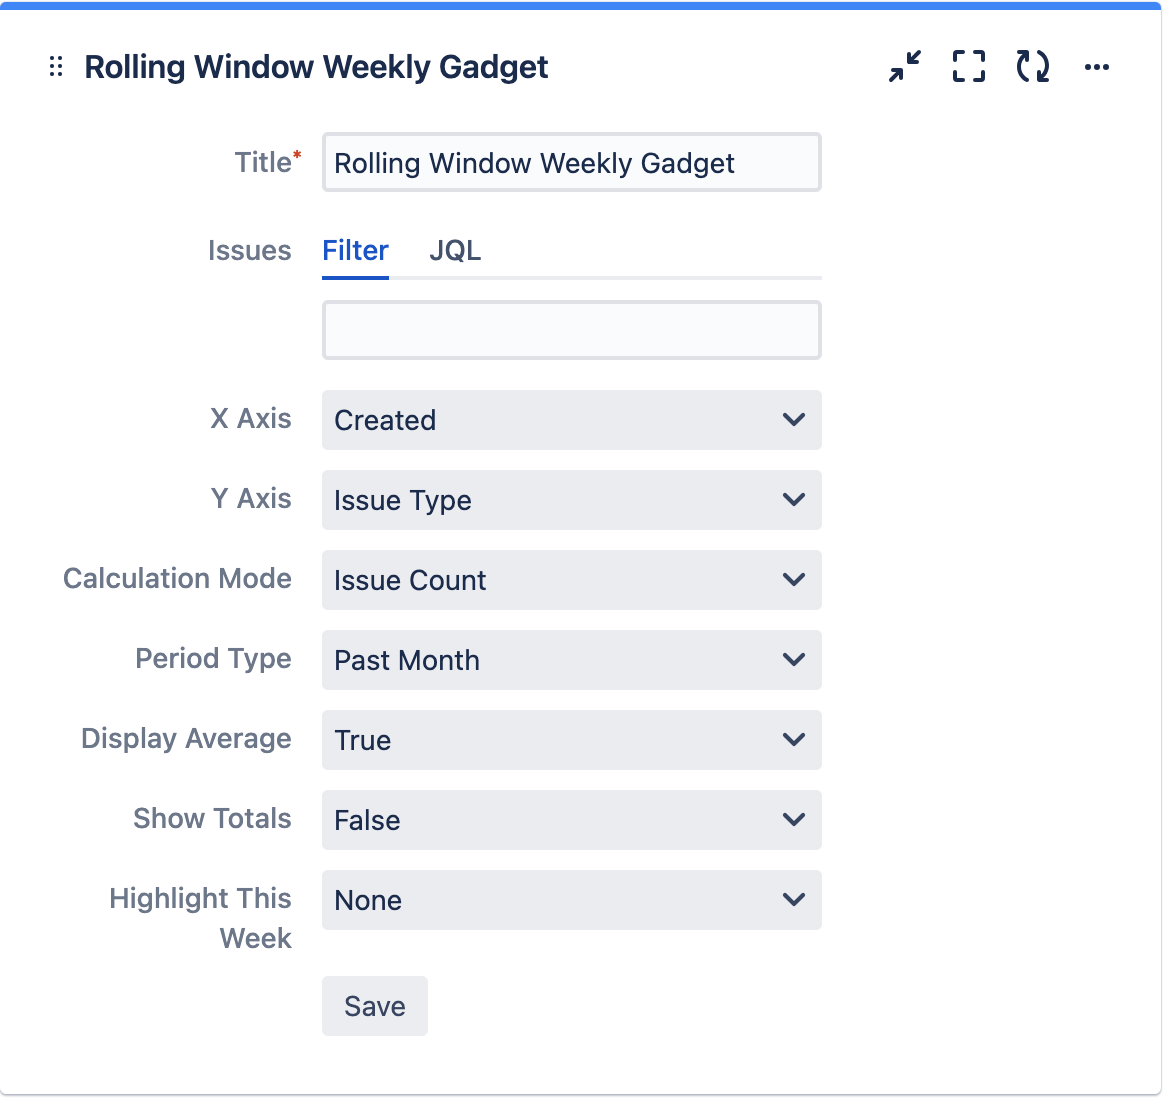Refresh the Rolling Window Weekly Gadget
The image size is (1166, 1098).
coord(1031,66)
